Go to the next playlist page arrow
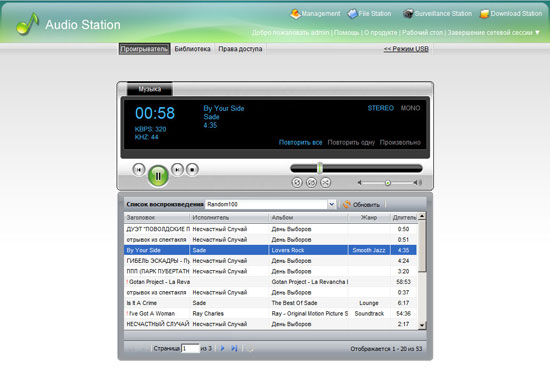Screen dimensions: 550x372 click(222, 348)
